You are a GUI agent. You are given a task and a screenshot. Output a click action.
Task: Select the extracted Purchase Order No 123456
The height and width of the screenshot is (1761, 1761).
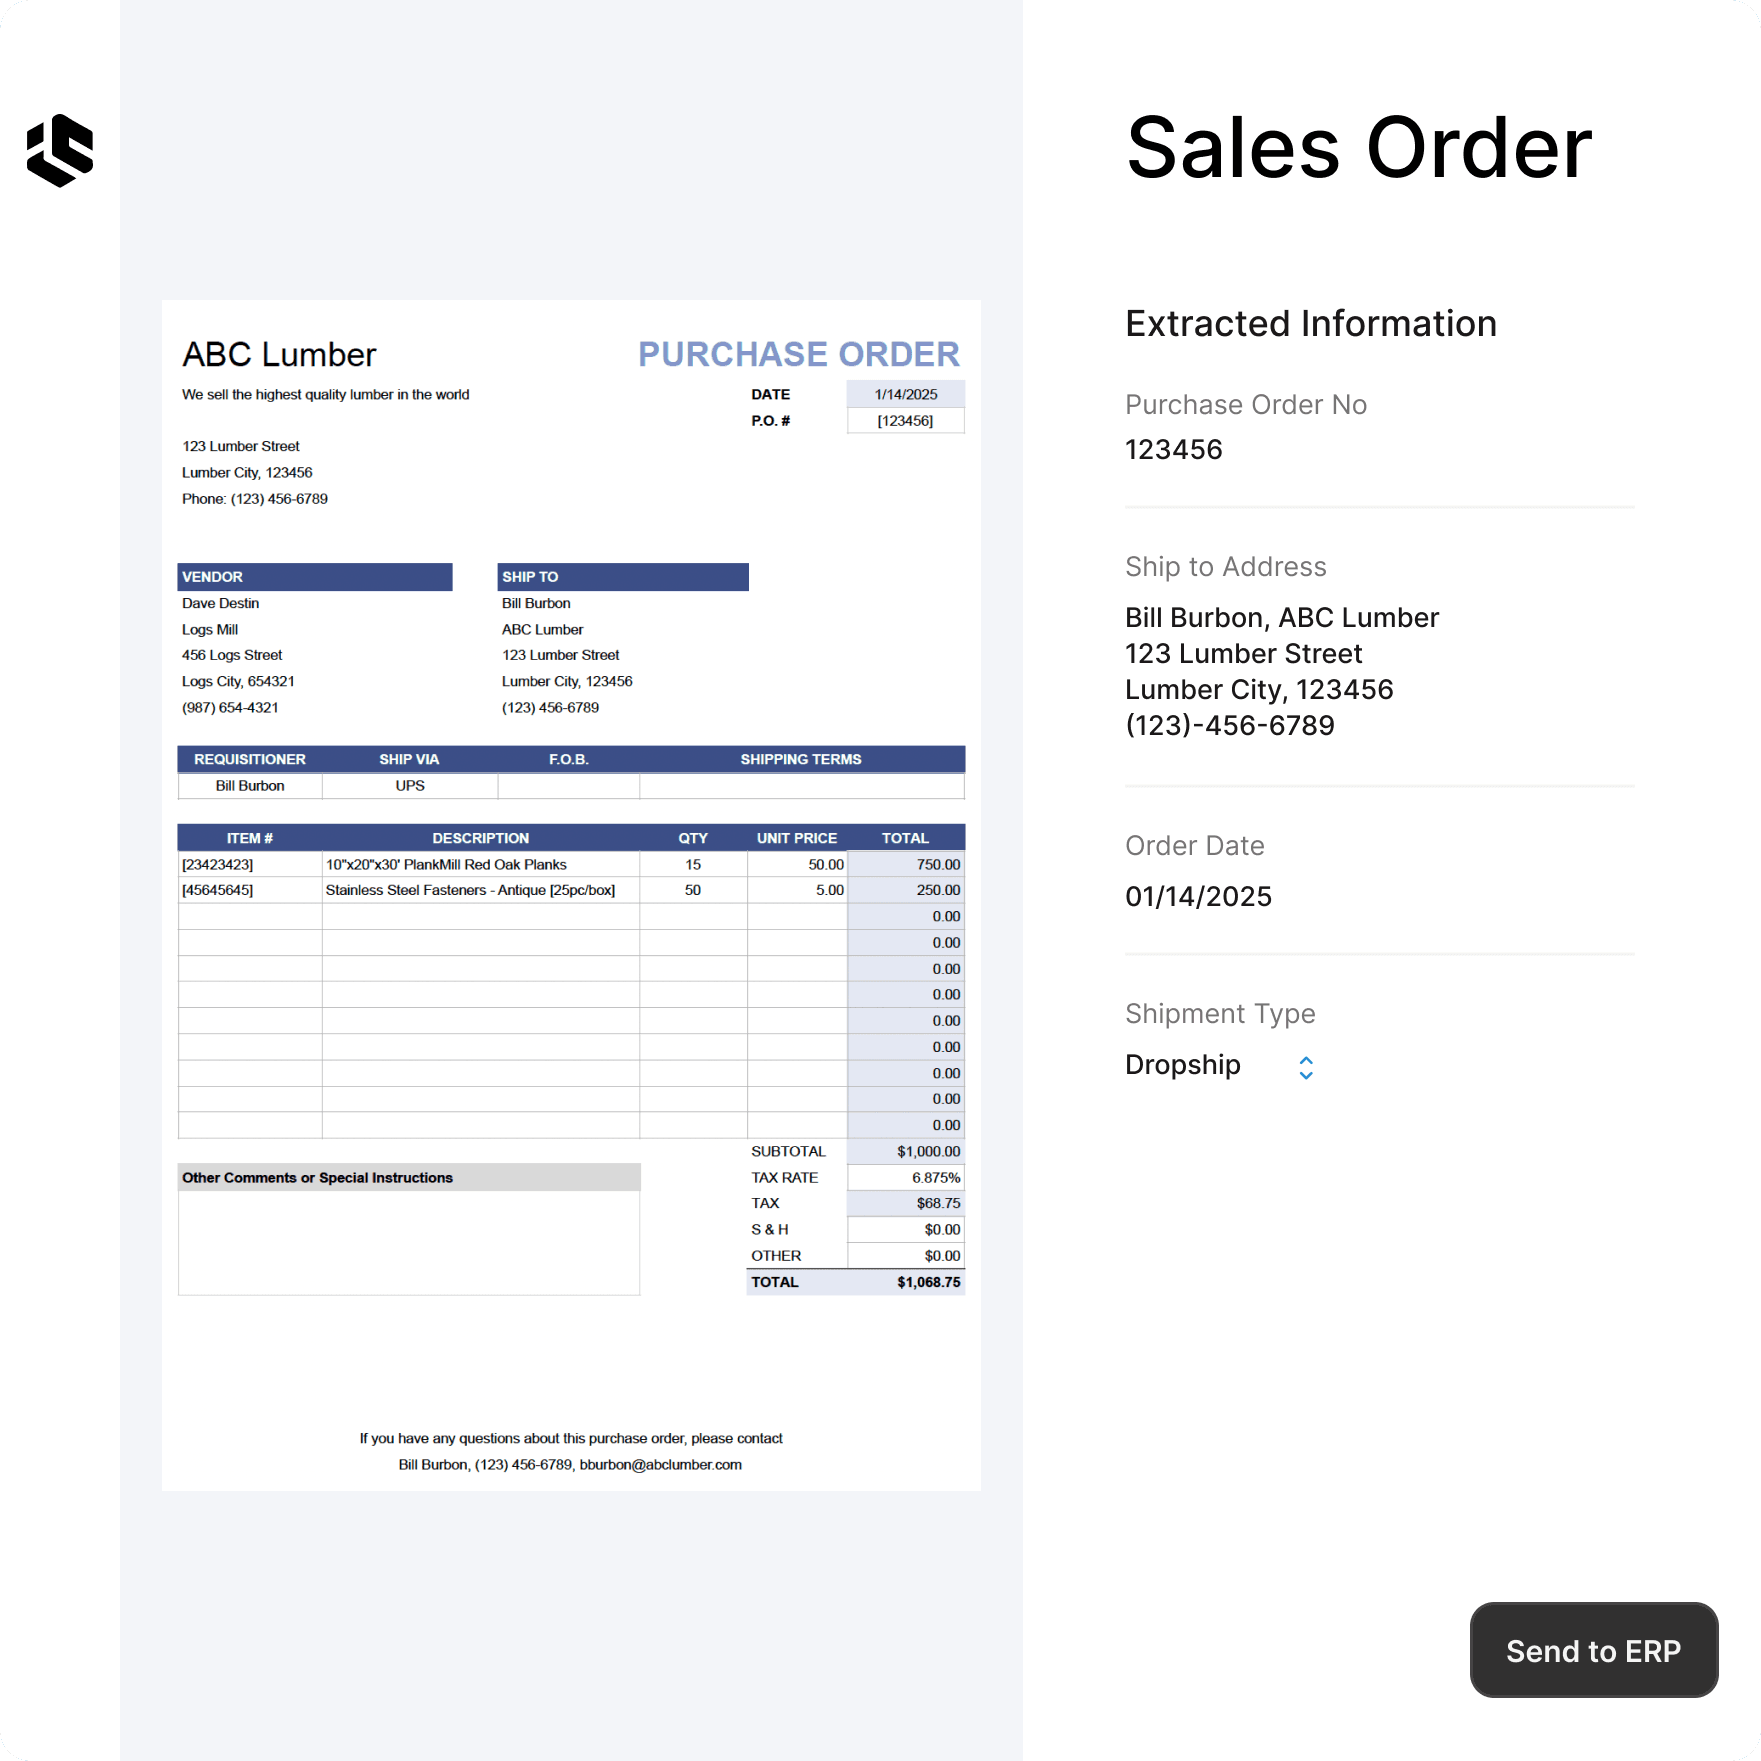(x=1173, y=449)
